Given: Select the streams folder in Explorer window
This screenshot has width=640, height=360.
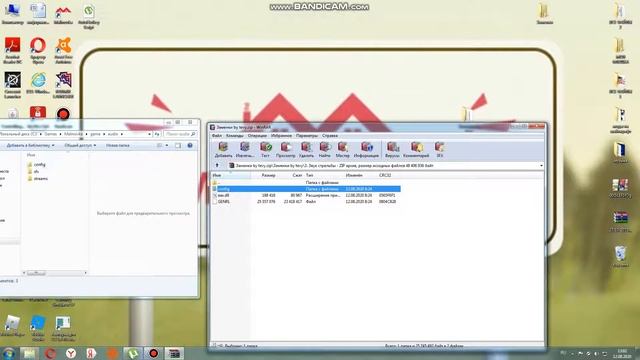Looking at the screenshot, I should 38,178.
